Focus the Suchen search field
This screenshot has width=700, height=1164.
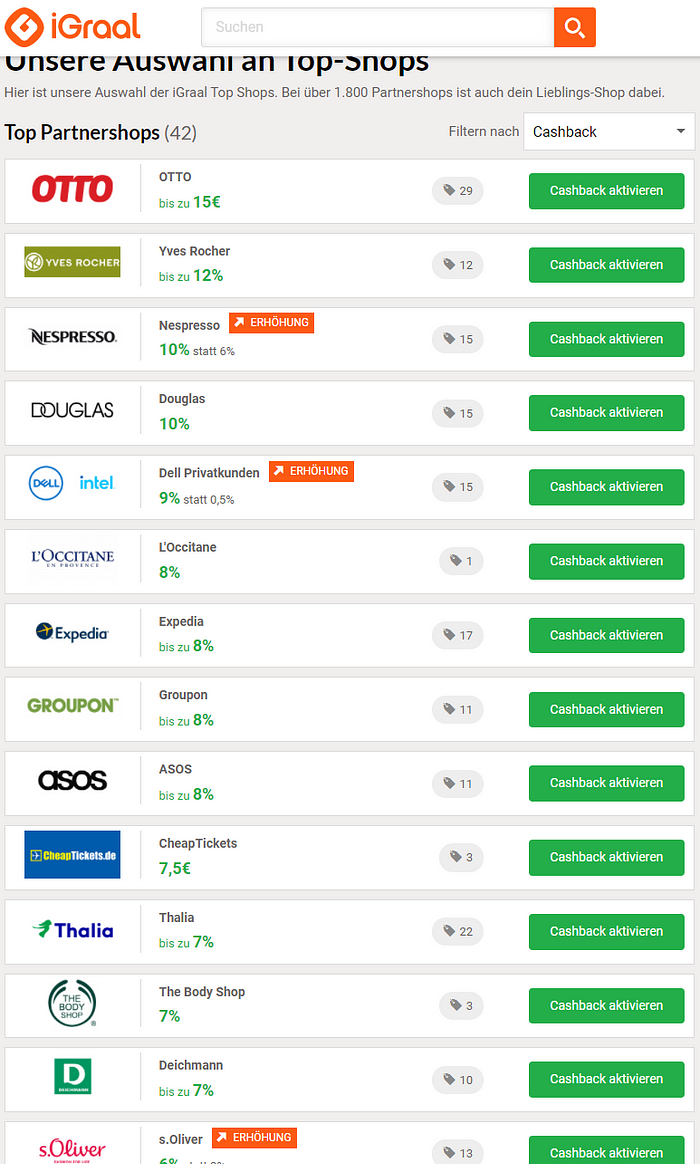(378, 27)
